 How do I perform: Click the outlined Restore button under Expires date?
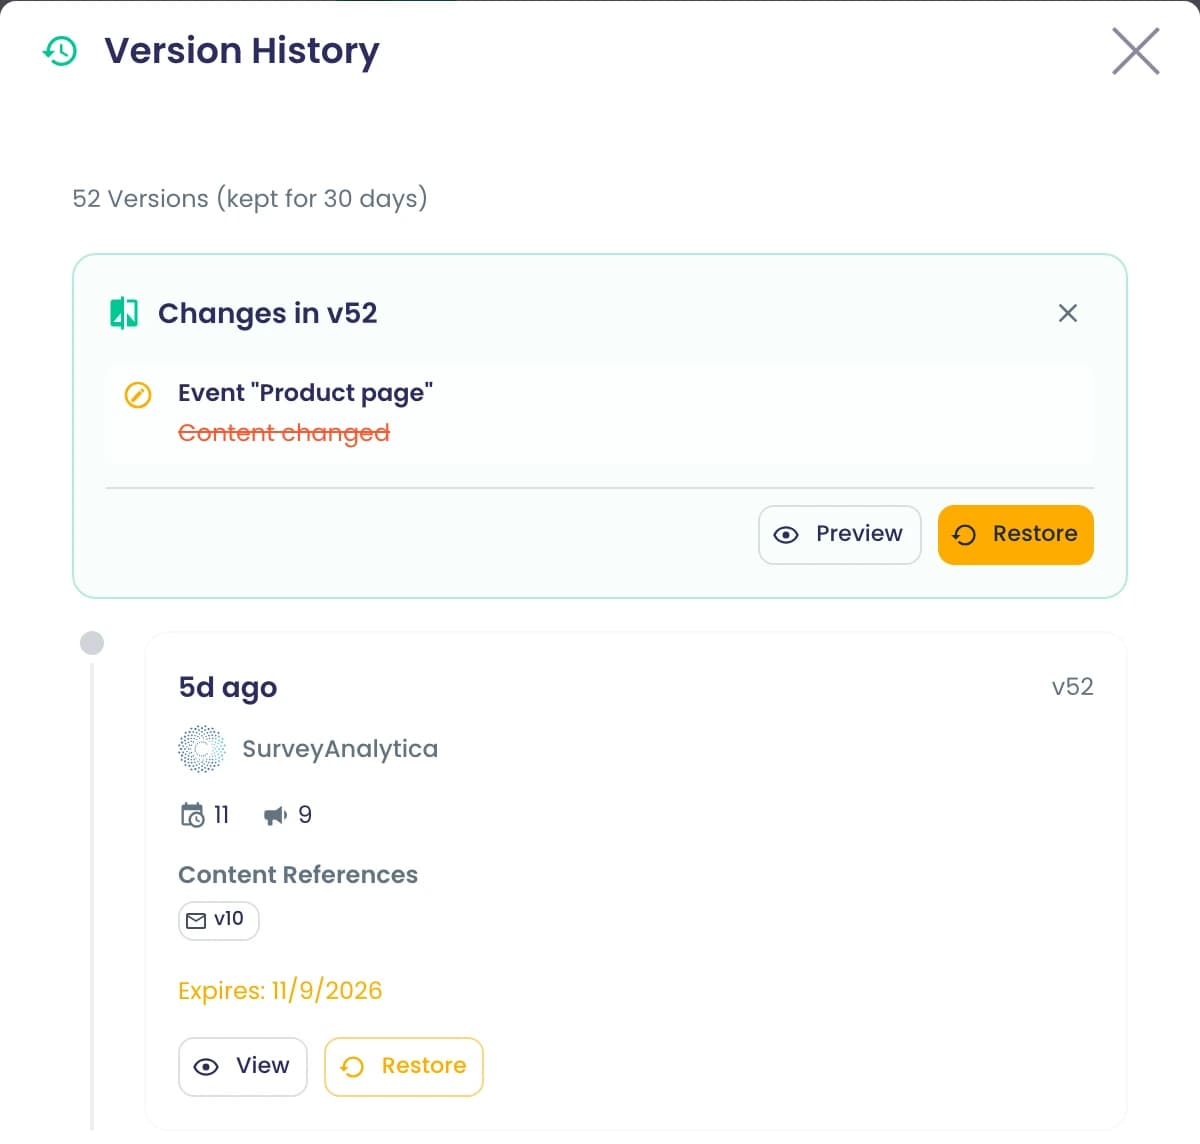click(404, 1067)
